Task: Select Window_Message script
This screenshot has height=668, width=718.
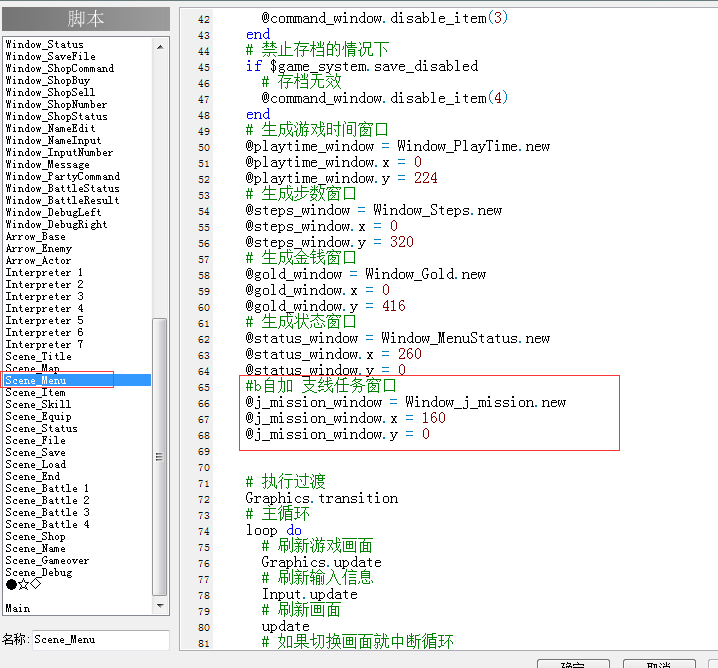Action: [x=47, y=164]
